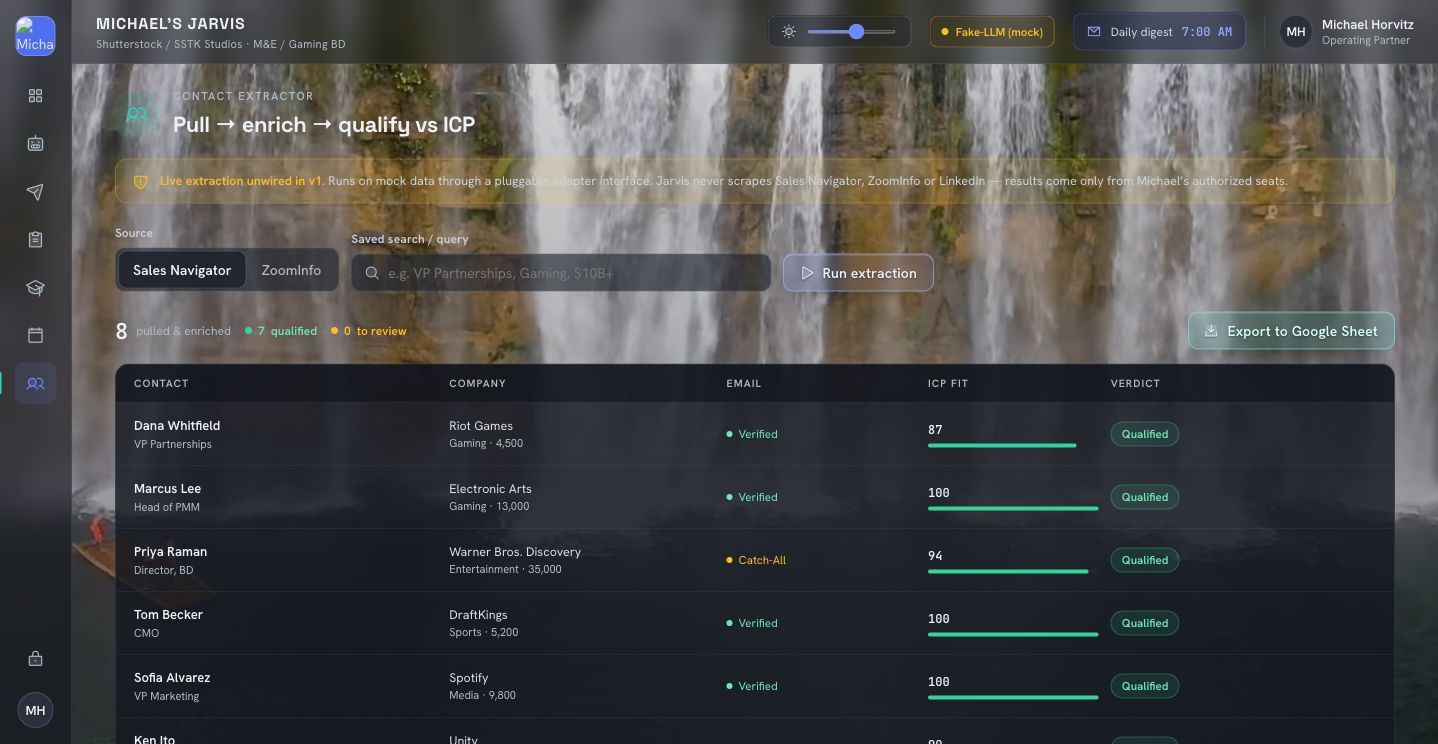Click the '0 to review' counter
Image resolution: width=1438 pixels, height=744 pixels.
(369, 331)
